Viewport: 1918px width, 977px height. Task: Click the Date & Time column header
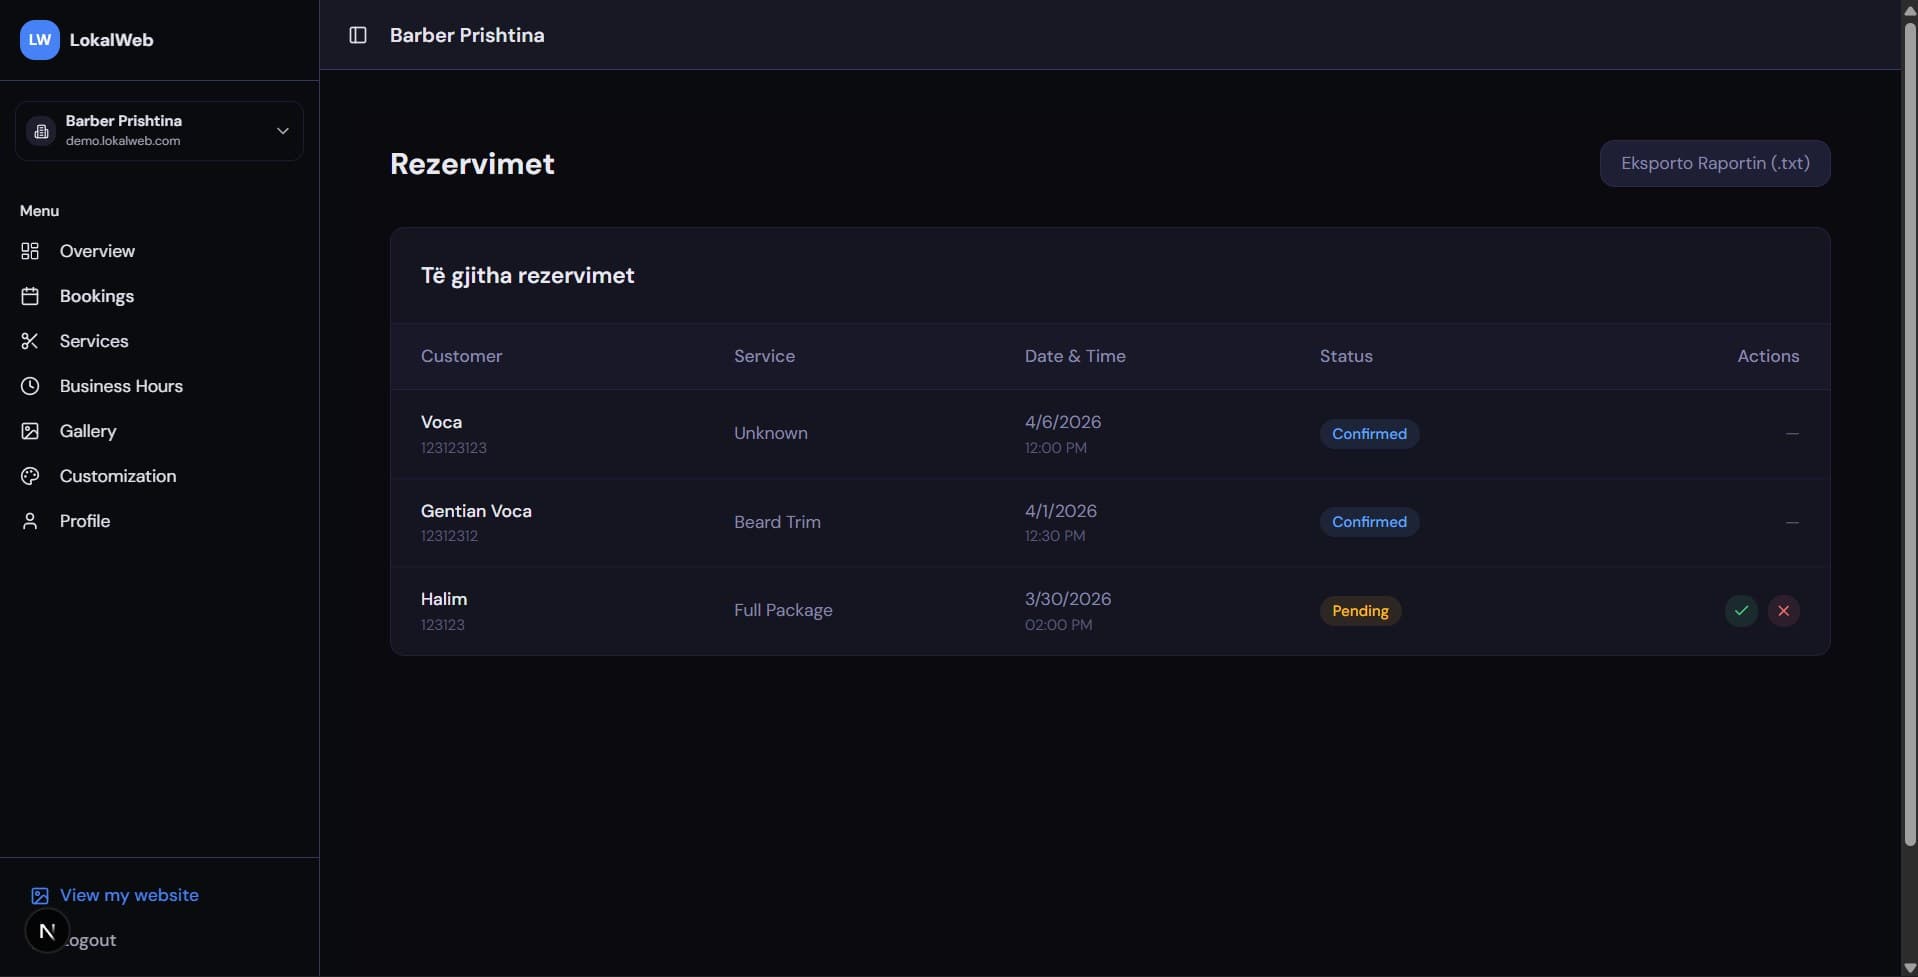[1075, 356]
